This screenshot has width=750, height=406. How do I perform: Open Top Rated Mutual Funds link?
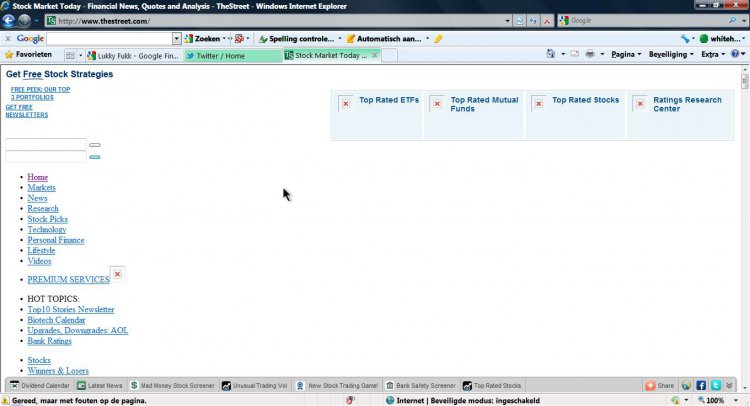(x=484, y=104)
